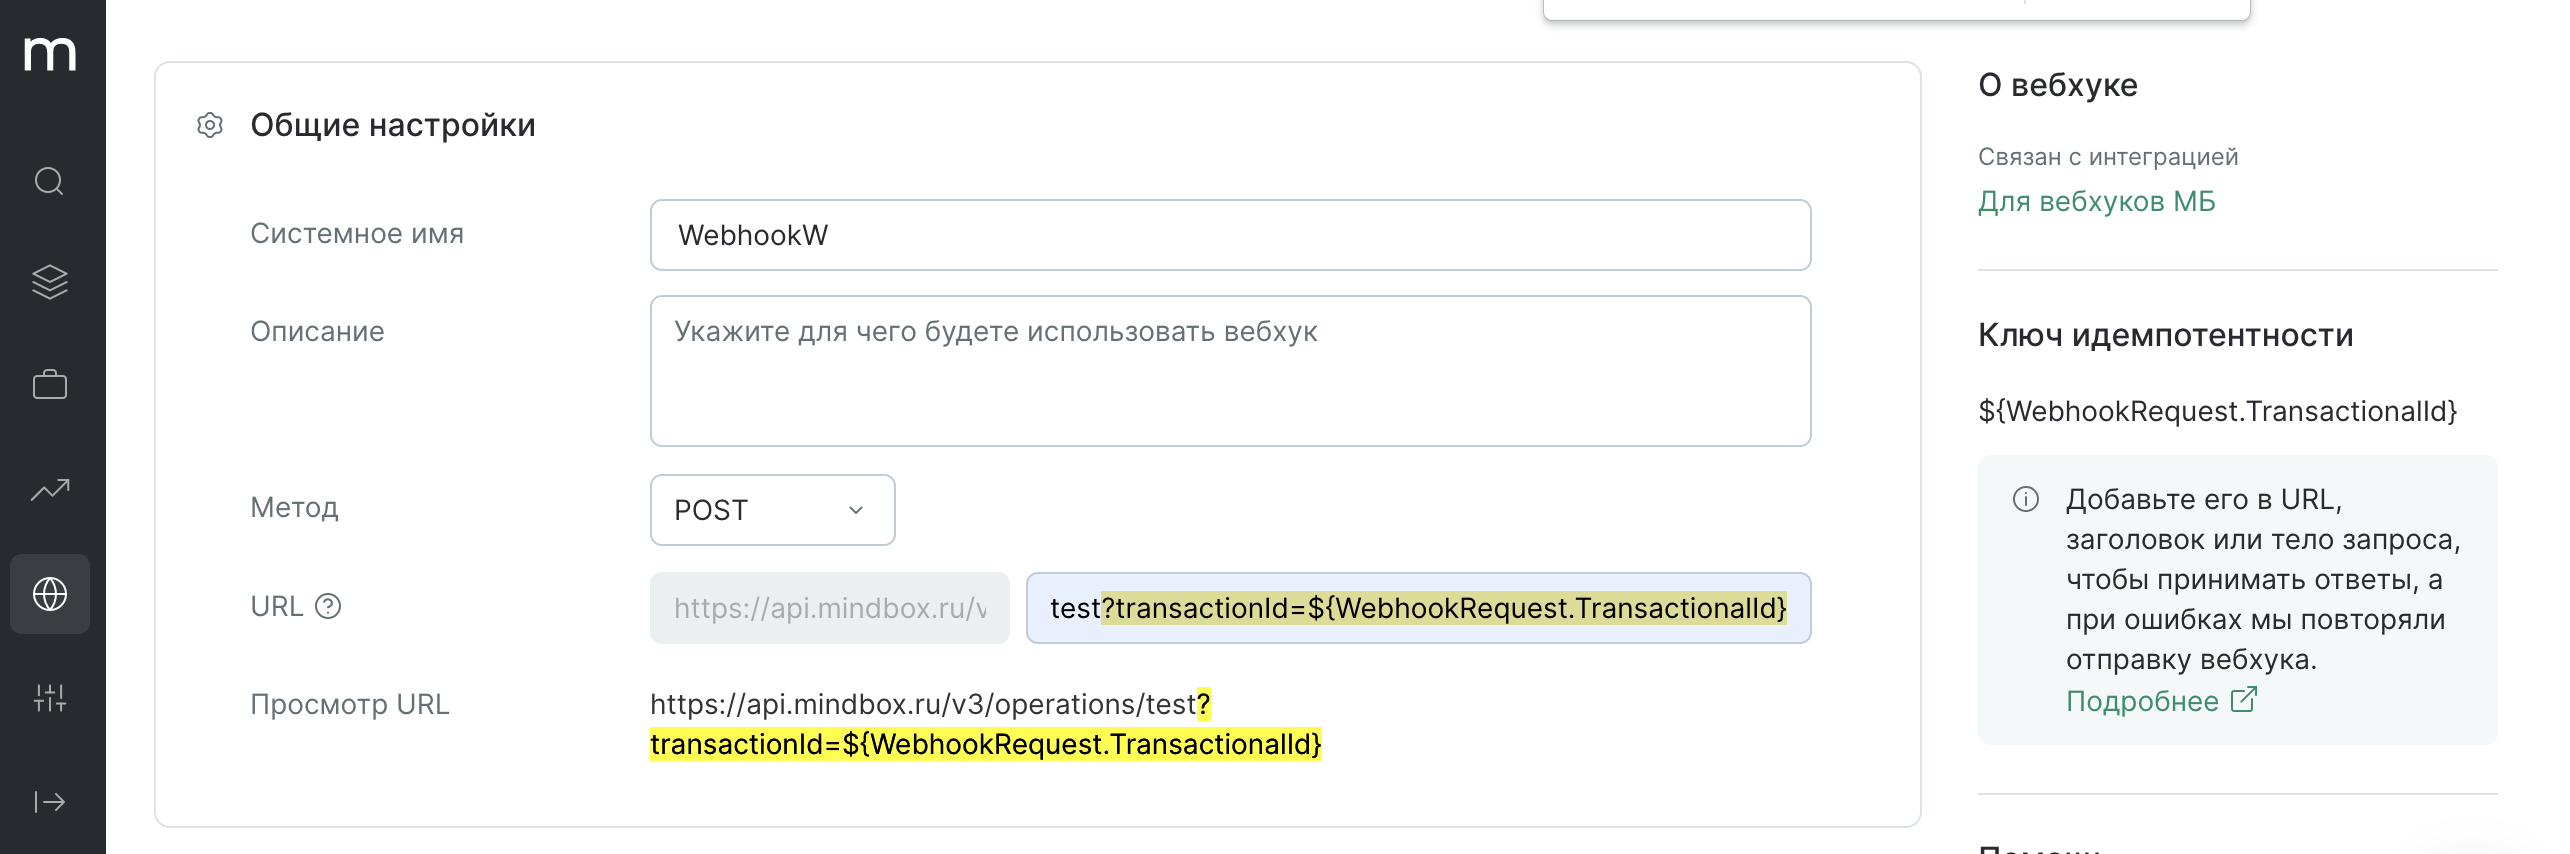Click the Просмотр URL label
This screenshot has height=854, width=2570.
point(350,704)
